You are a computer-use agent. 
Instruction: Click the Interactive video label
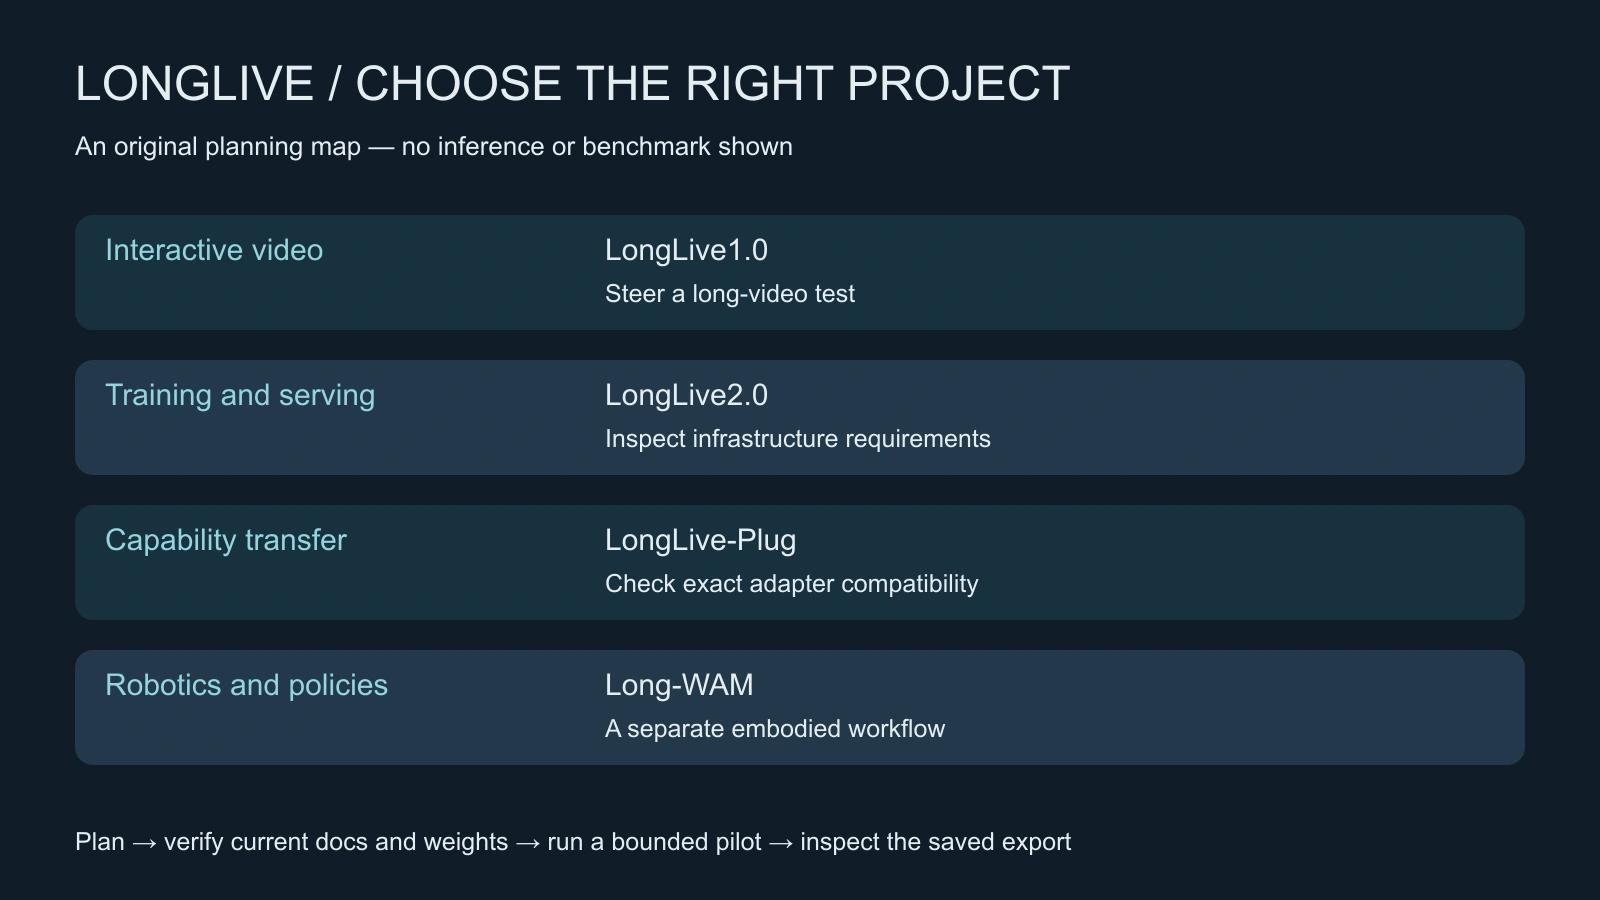[214, 250]
